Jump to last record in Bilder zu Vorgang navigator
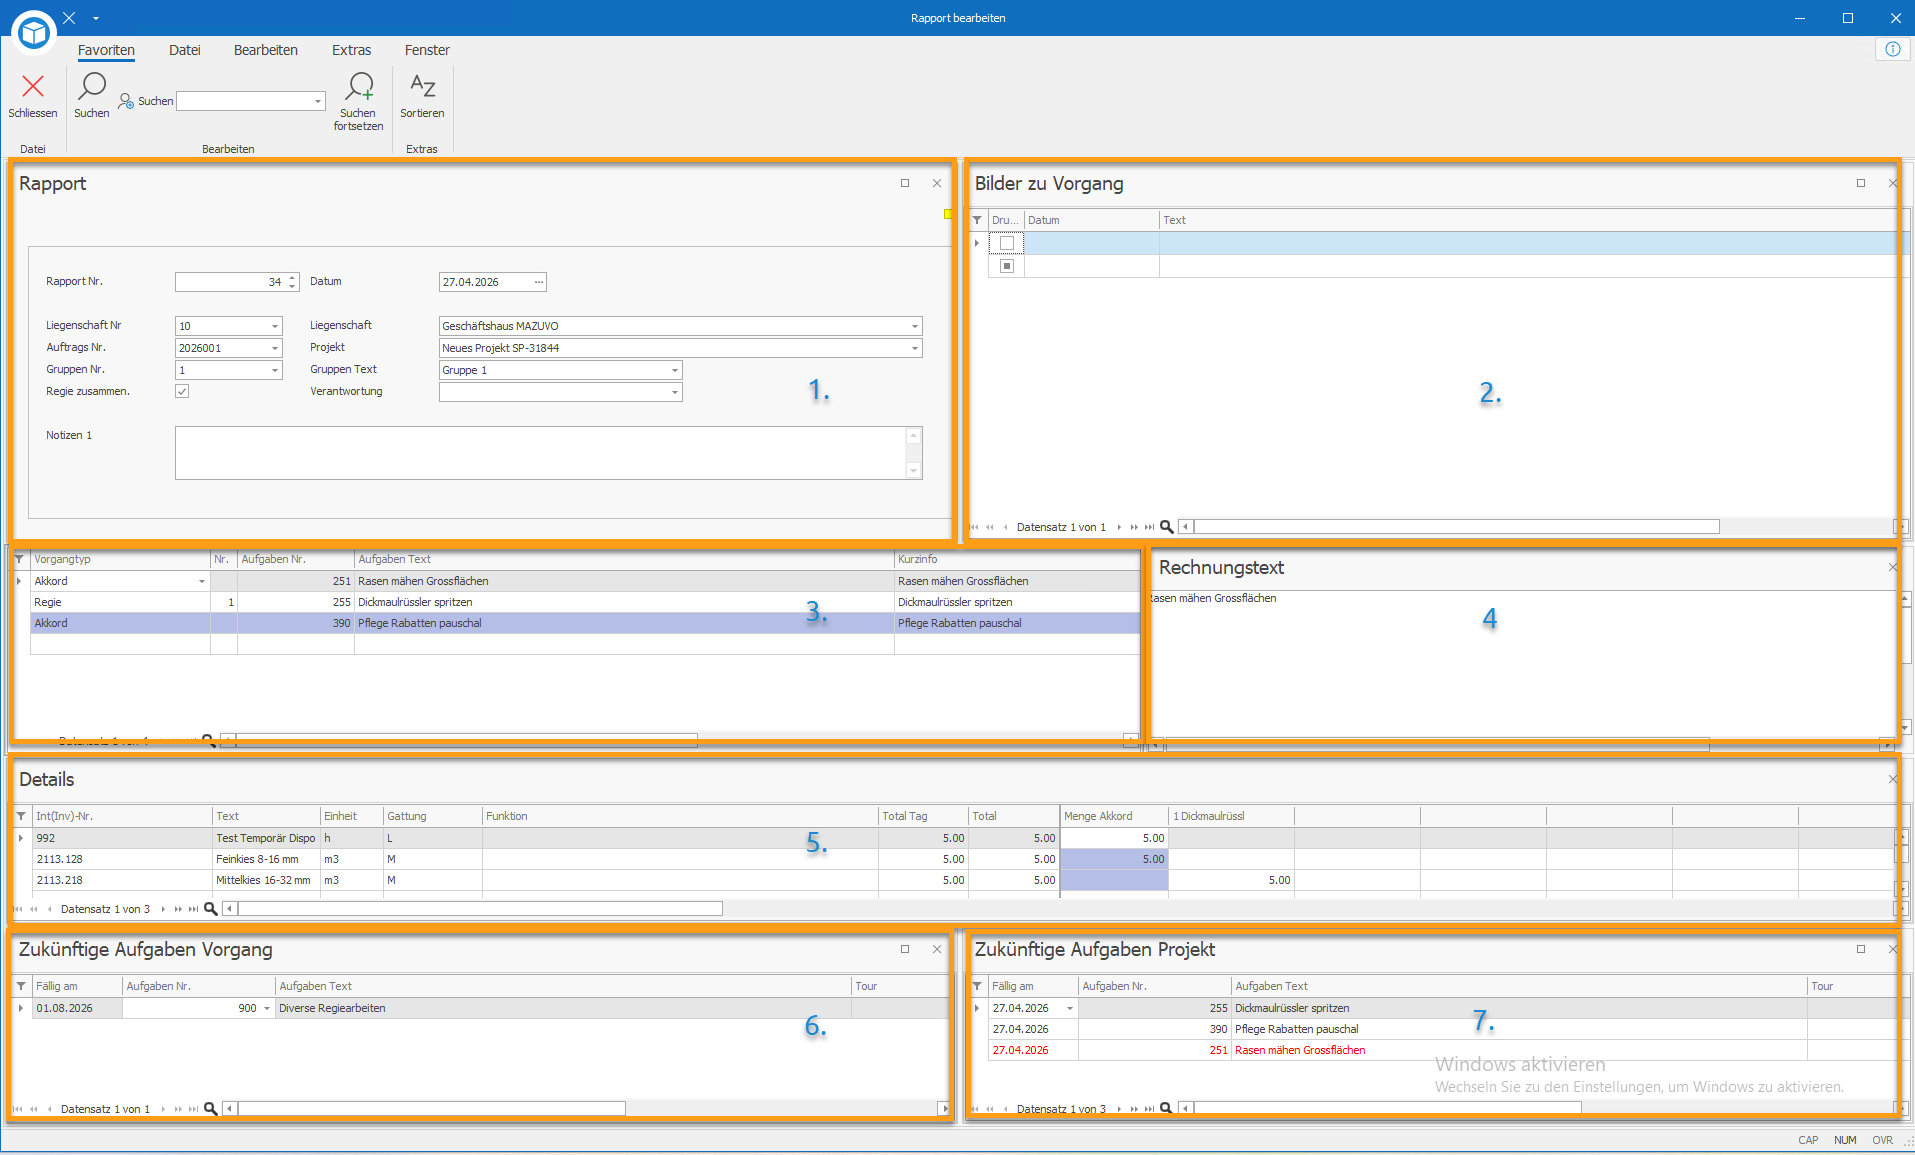The image size is (1915, 1155). click(1149, 527)
